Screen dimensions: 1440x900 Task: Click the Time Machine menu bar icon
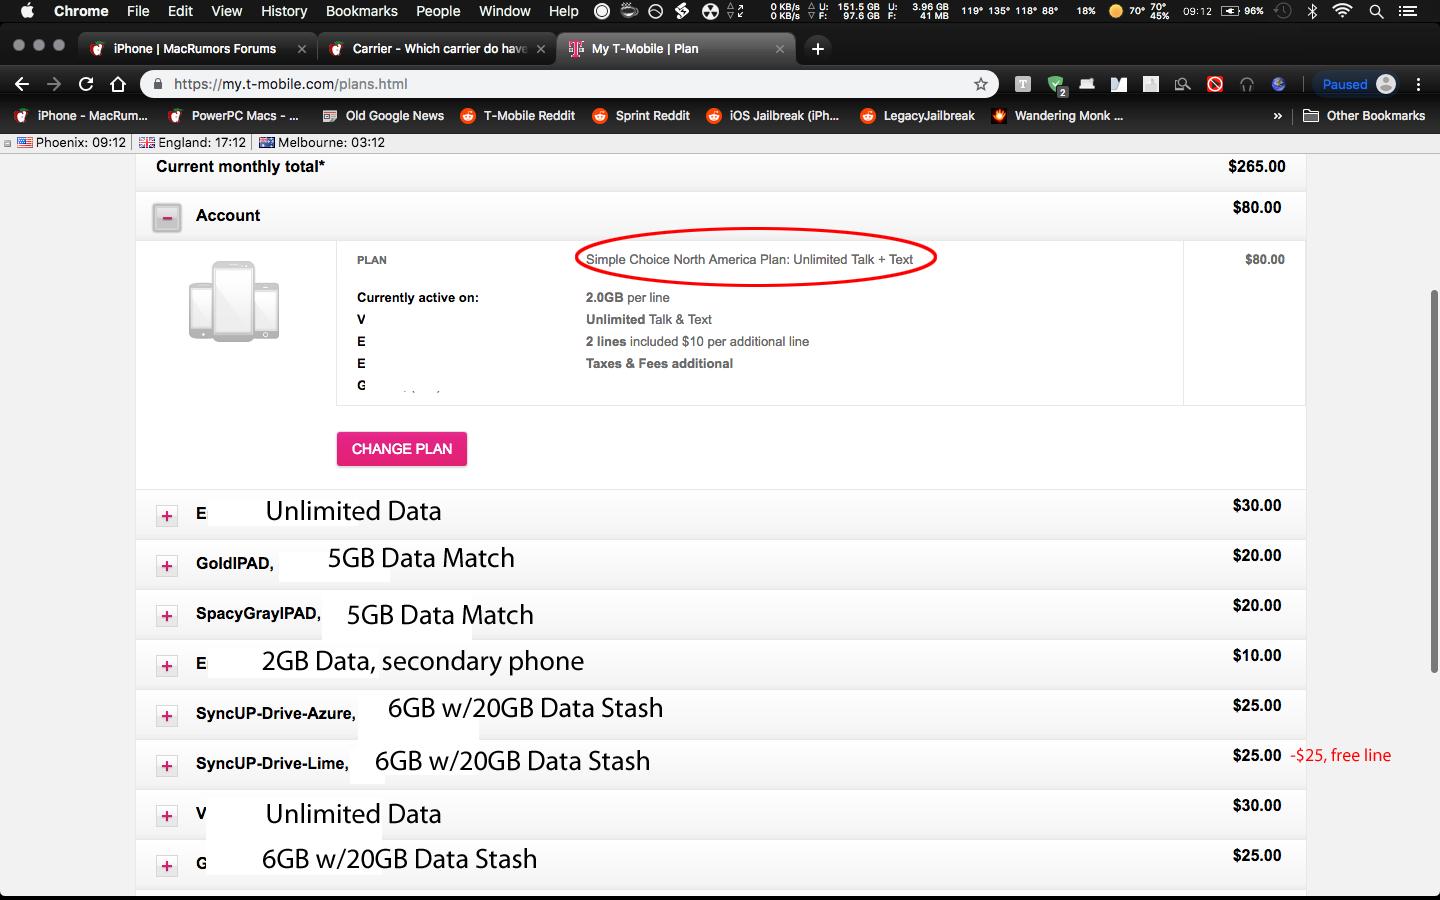1284,11
